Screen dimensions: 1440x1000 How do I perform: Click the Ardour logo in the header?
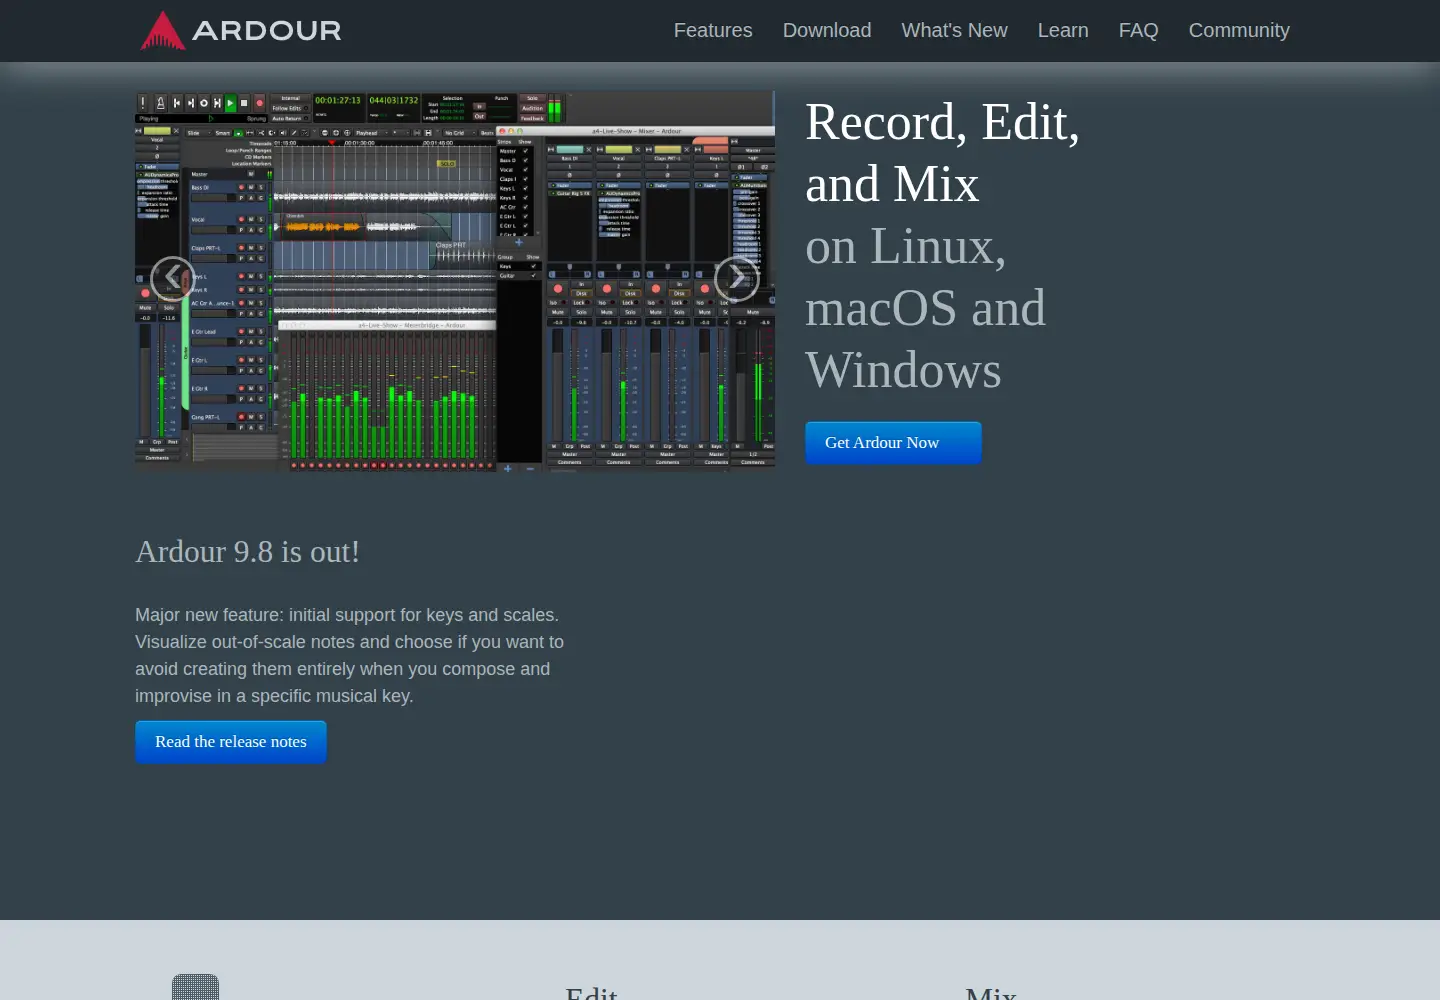click(x=241, y=31)
